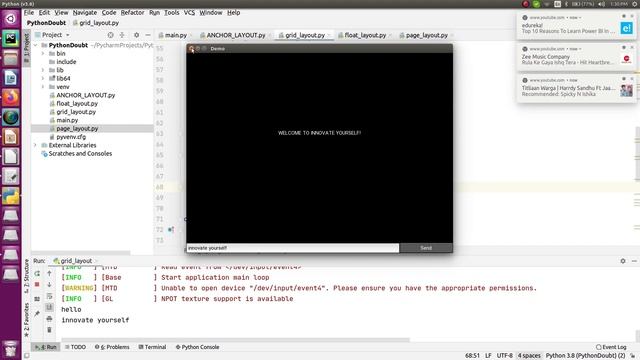Image resolution: width=640 pixels, height=360 pixels.
Task: Select ANCHOR_LAYOUT.py in project tree
Action: (x=85, y=95)
